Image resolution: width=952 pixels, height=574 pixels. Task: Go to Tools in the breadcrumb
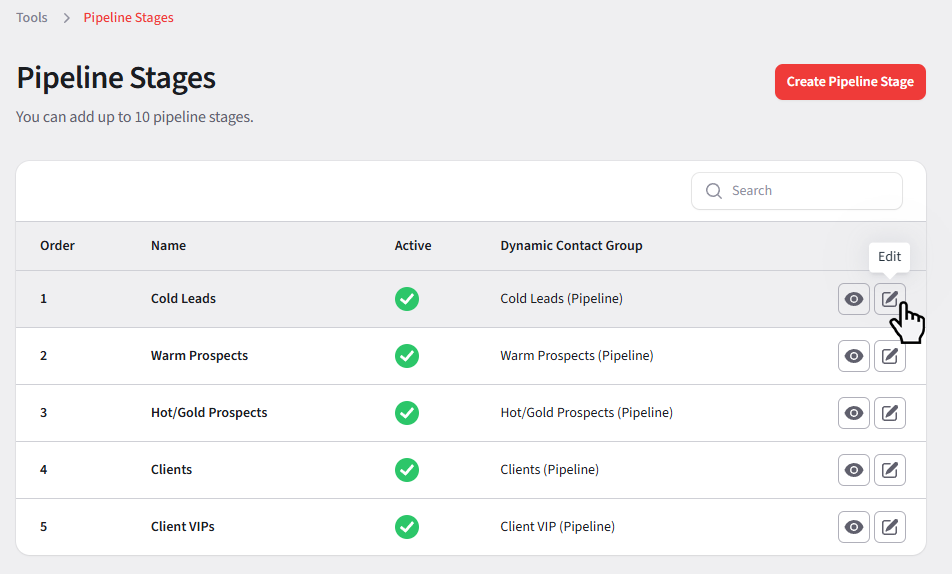[x=32, y=18]
